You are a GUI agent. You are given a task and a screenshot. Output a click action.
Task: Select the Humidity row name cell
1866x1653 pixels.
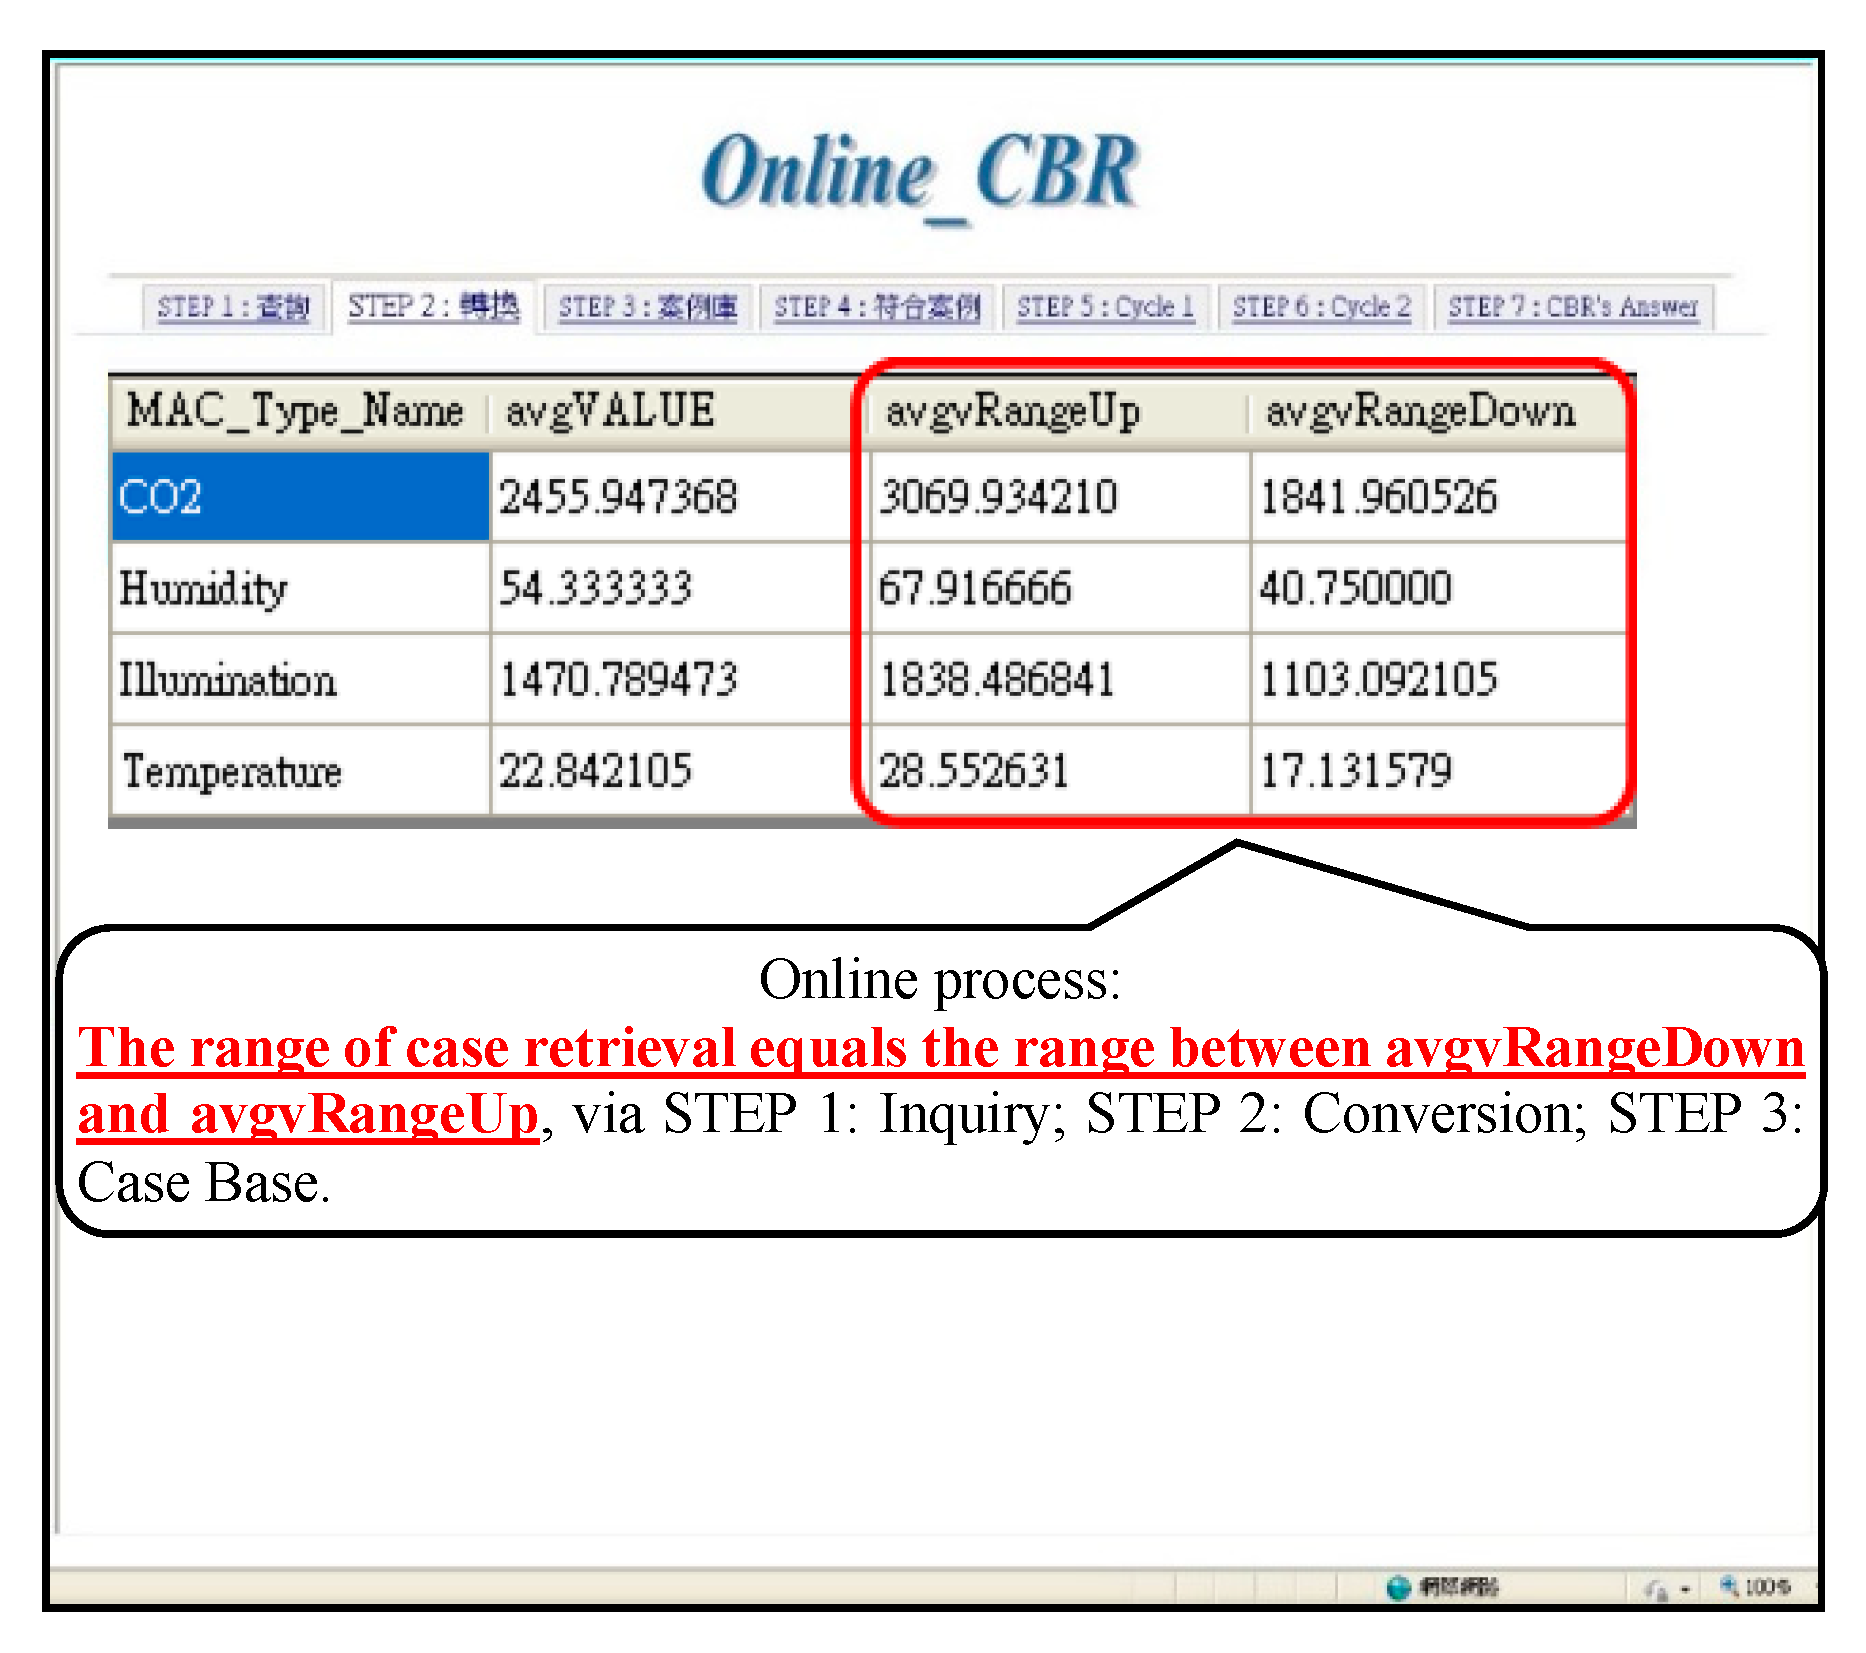(x=301, y=588)
